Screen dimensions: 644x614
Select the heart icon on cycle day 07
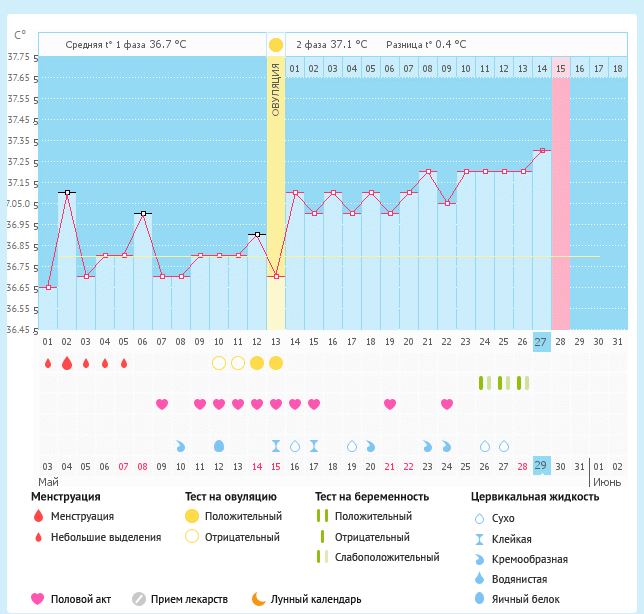click(162, 404)
